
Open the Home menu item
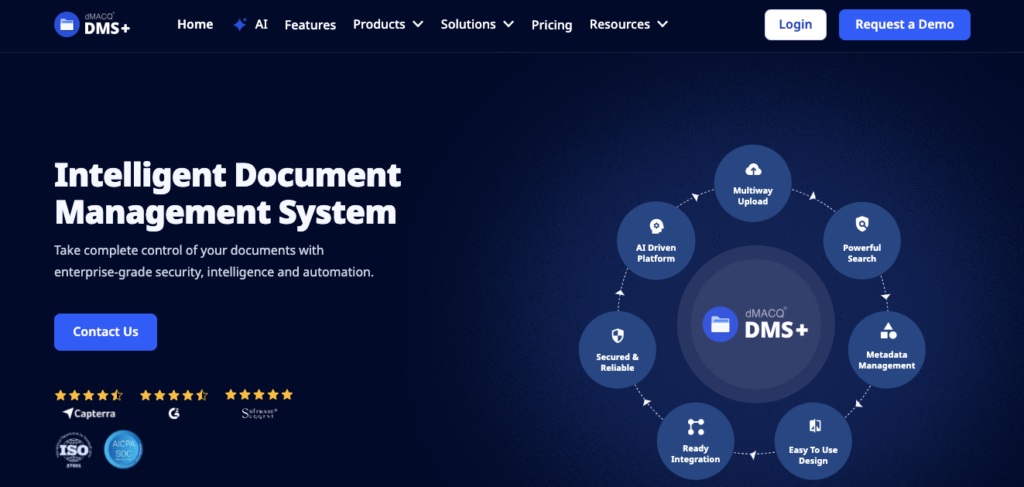pyautogui.click(x=195, y=24)
